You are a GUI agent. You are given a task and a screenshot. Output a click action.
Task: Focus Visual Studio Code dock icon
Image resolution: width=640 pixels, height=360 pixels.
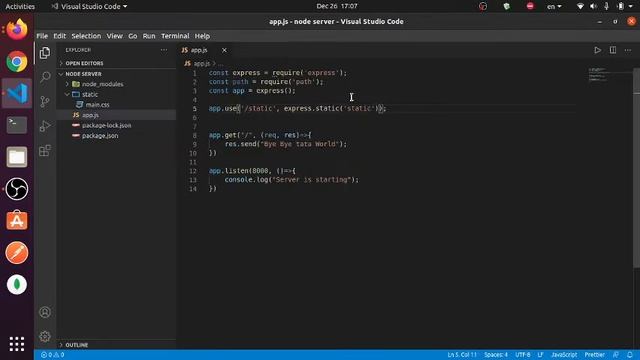17,93
